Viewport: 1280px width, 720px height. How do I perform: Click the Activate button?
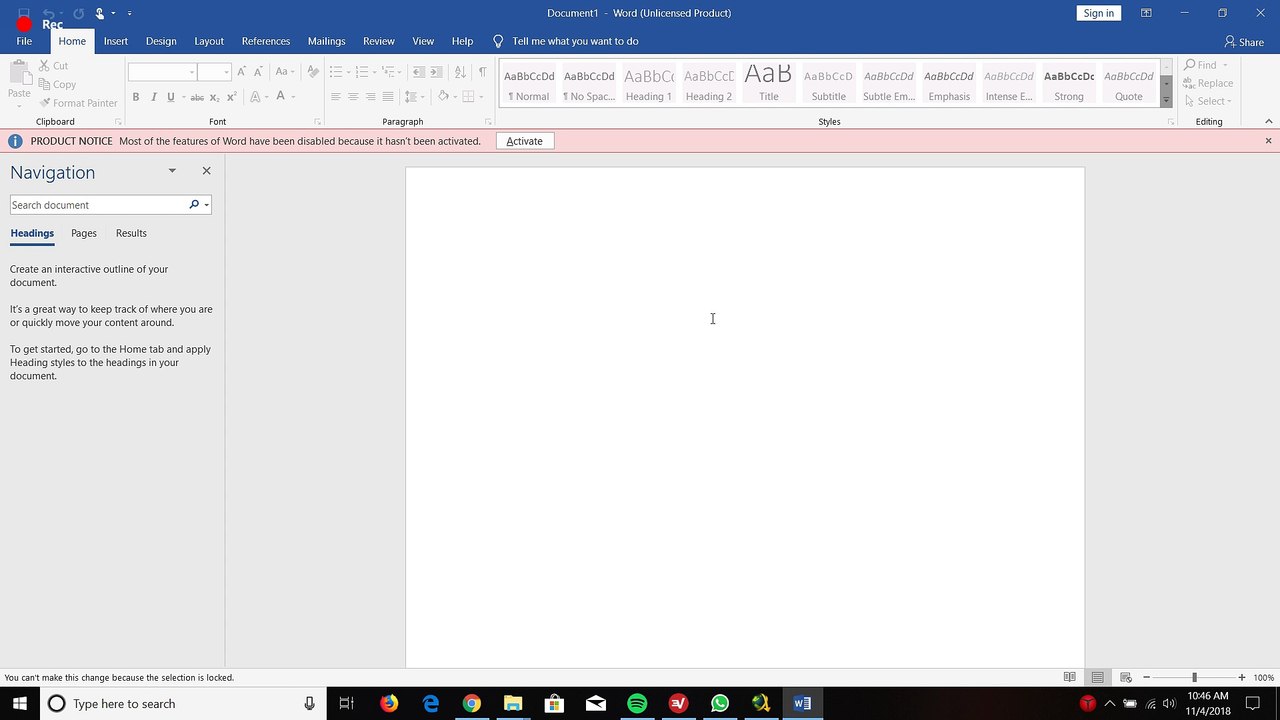click(524, 141)
